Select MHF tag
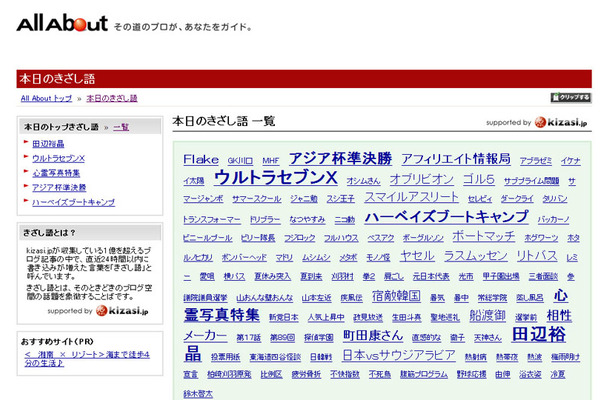 click(x=271, y=161)
